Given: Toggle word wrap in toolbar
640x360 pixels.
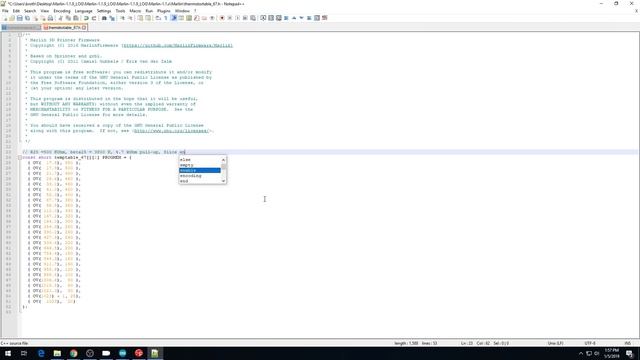Looking at the screenshot, I should 158,18.
